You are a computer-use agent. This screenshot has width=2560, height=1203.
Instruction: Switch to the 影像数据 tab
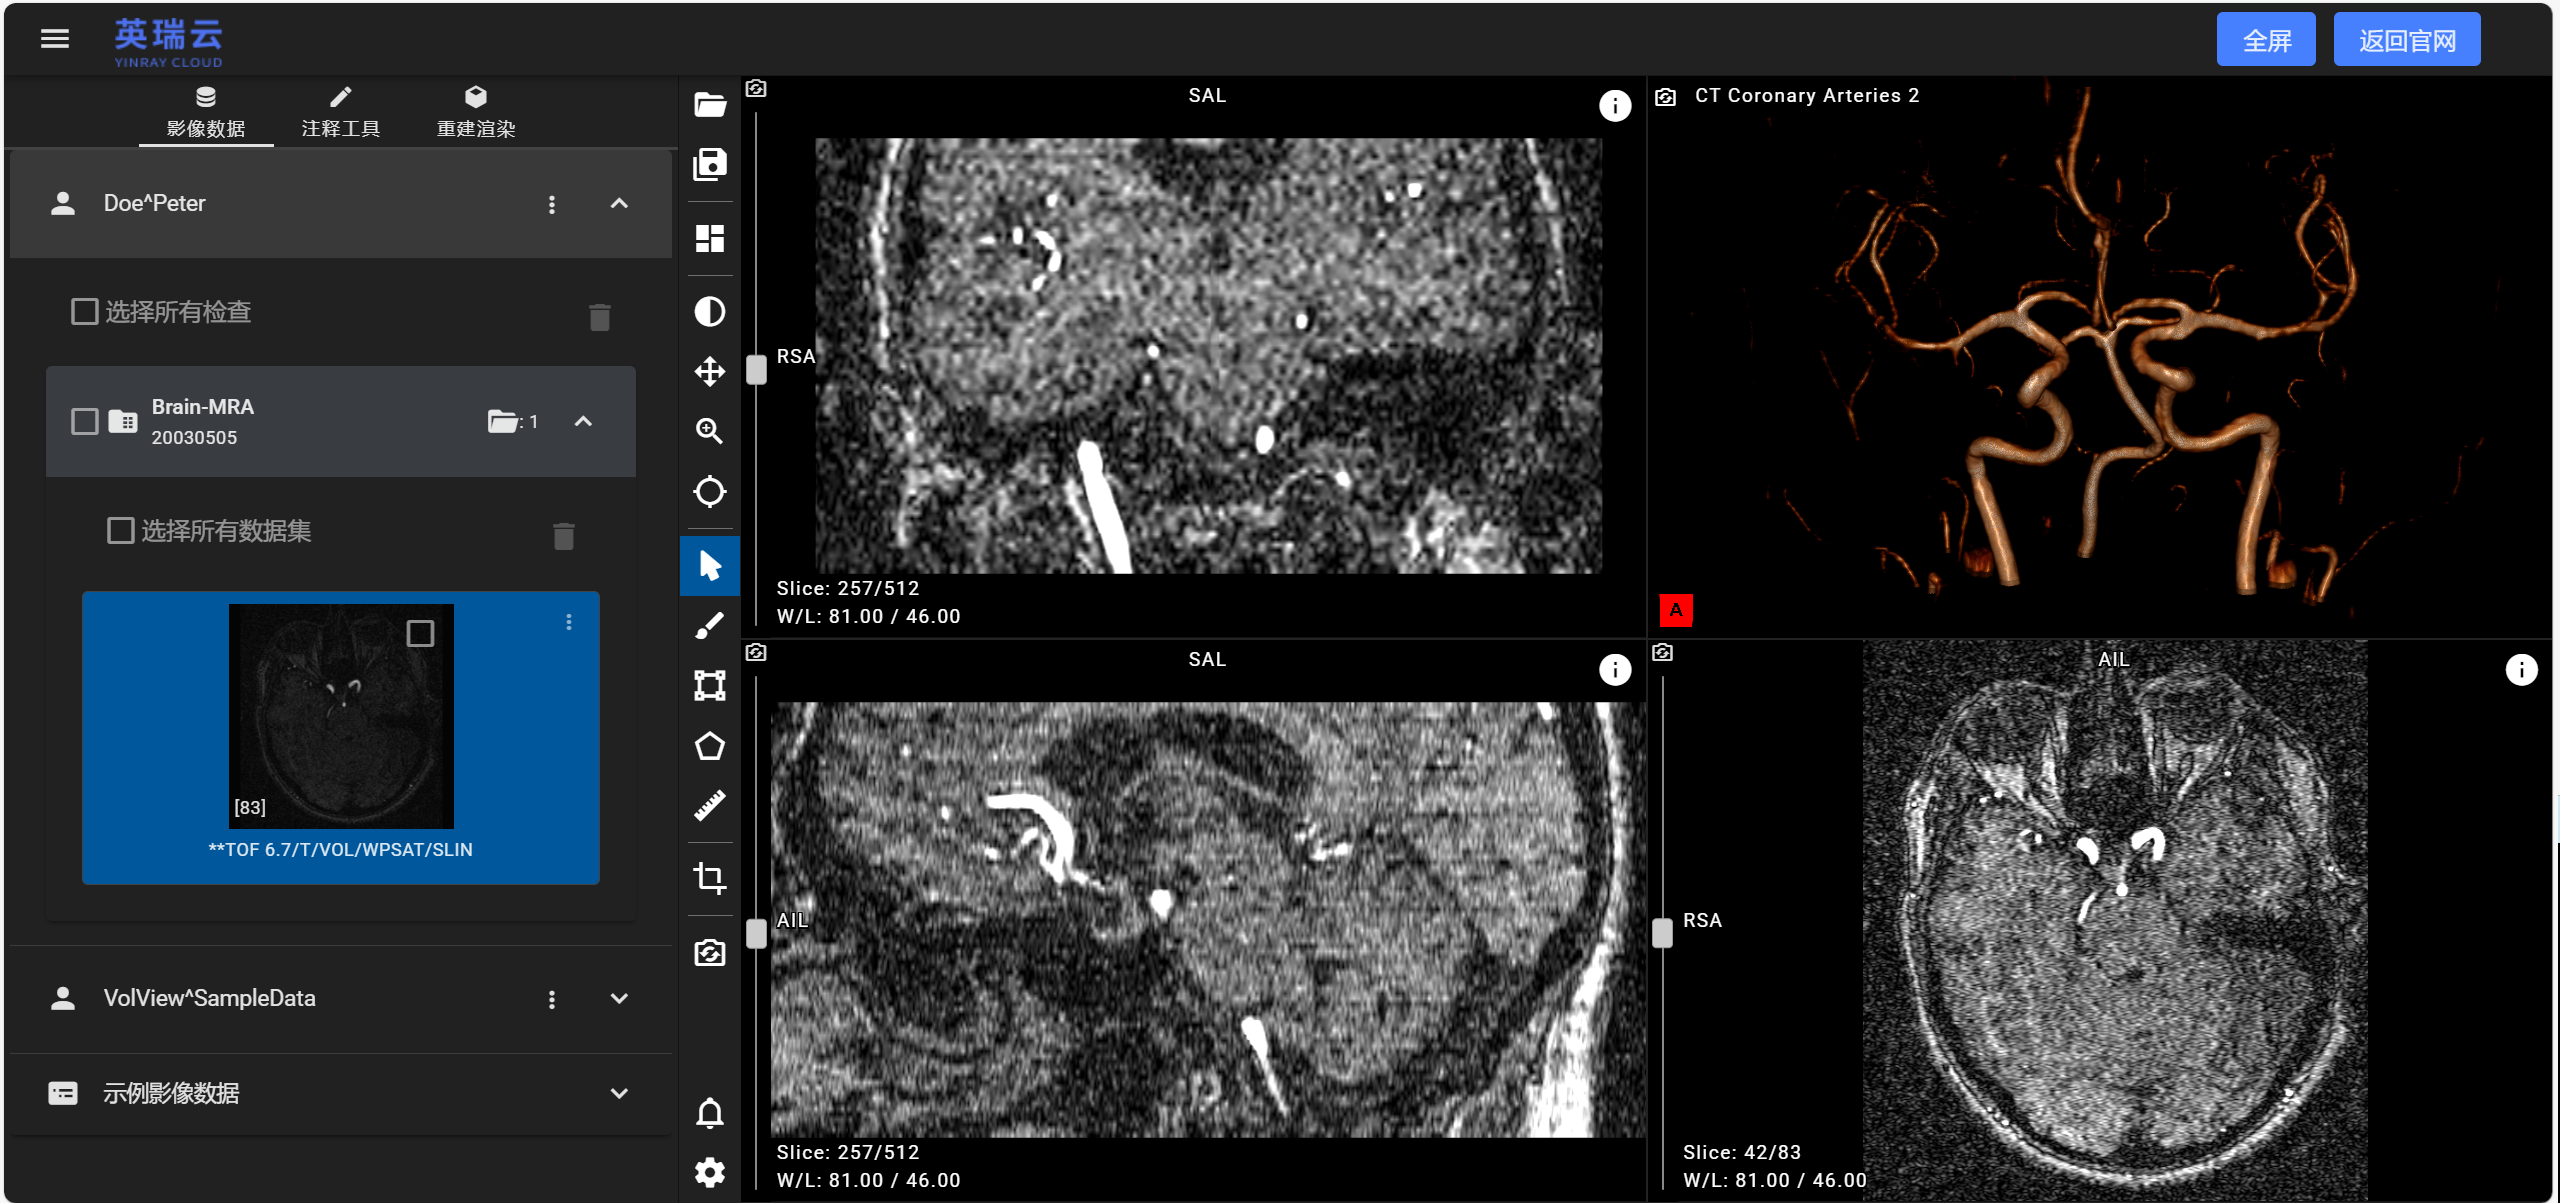coord(206,113)
